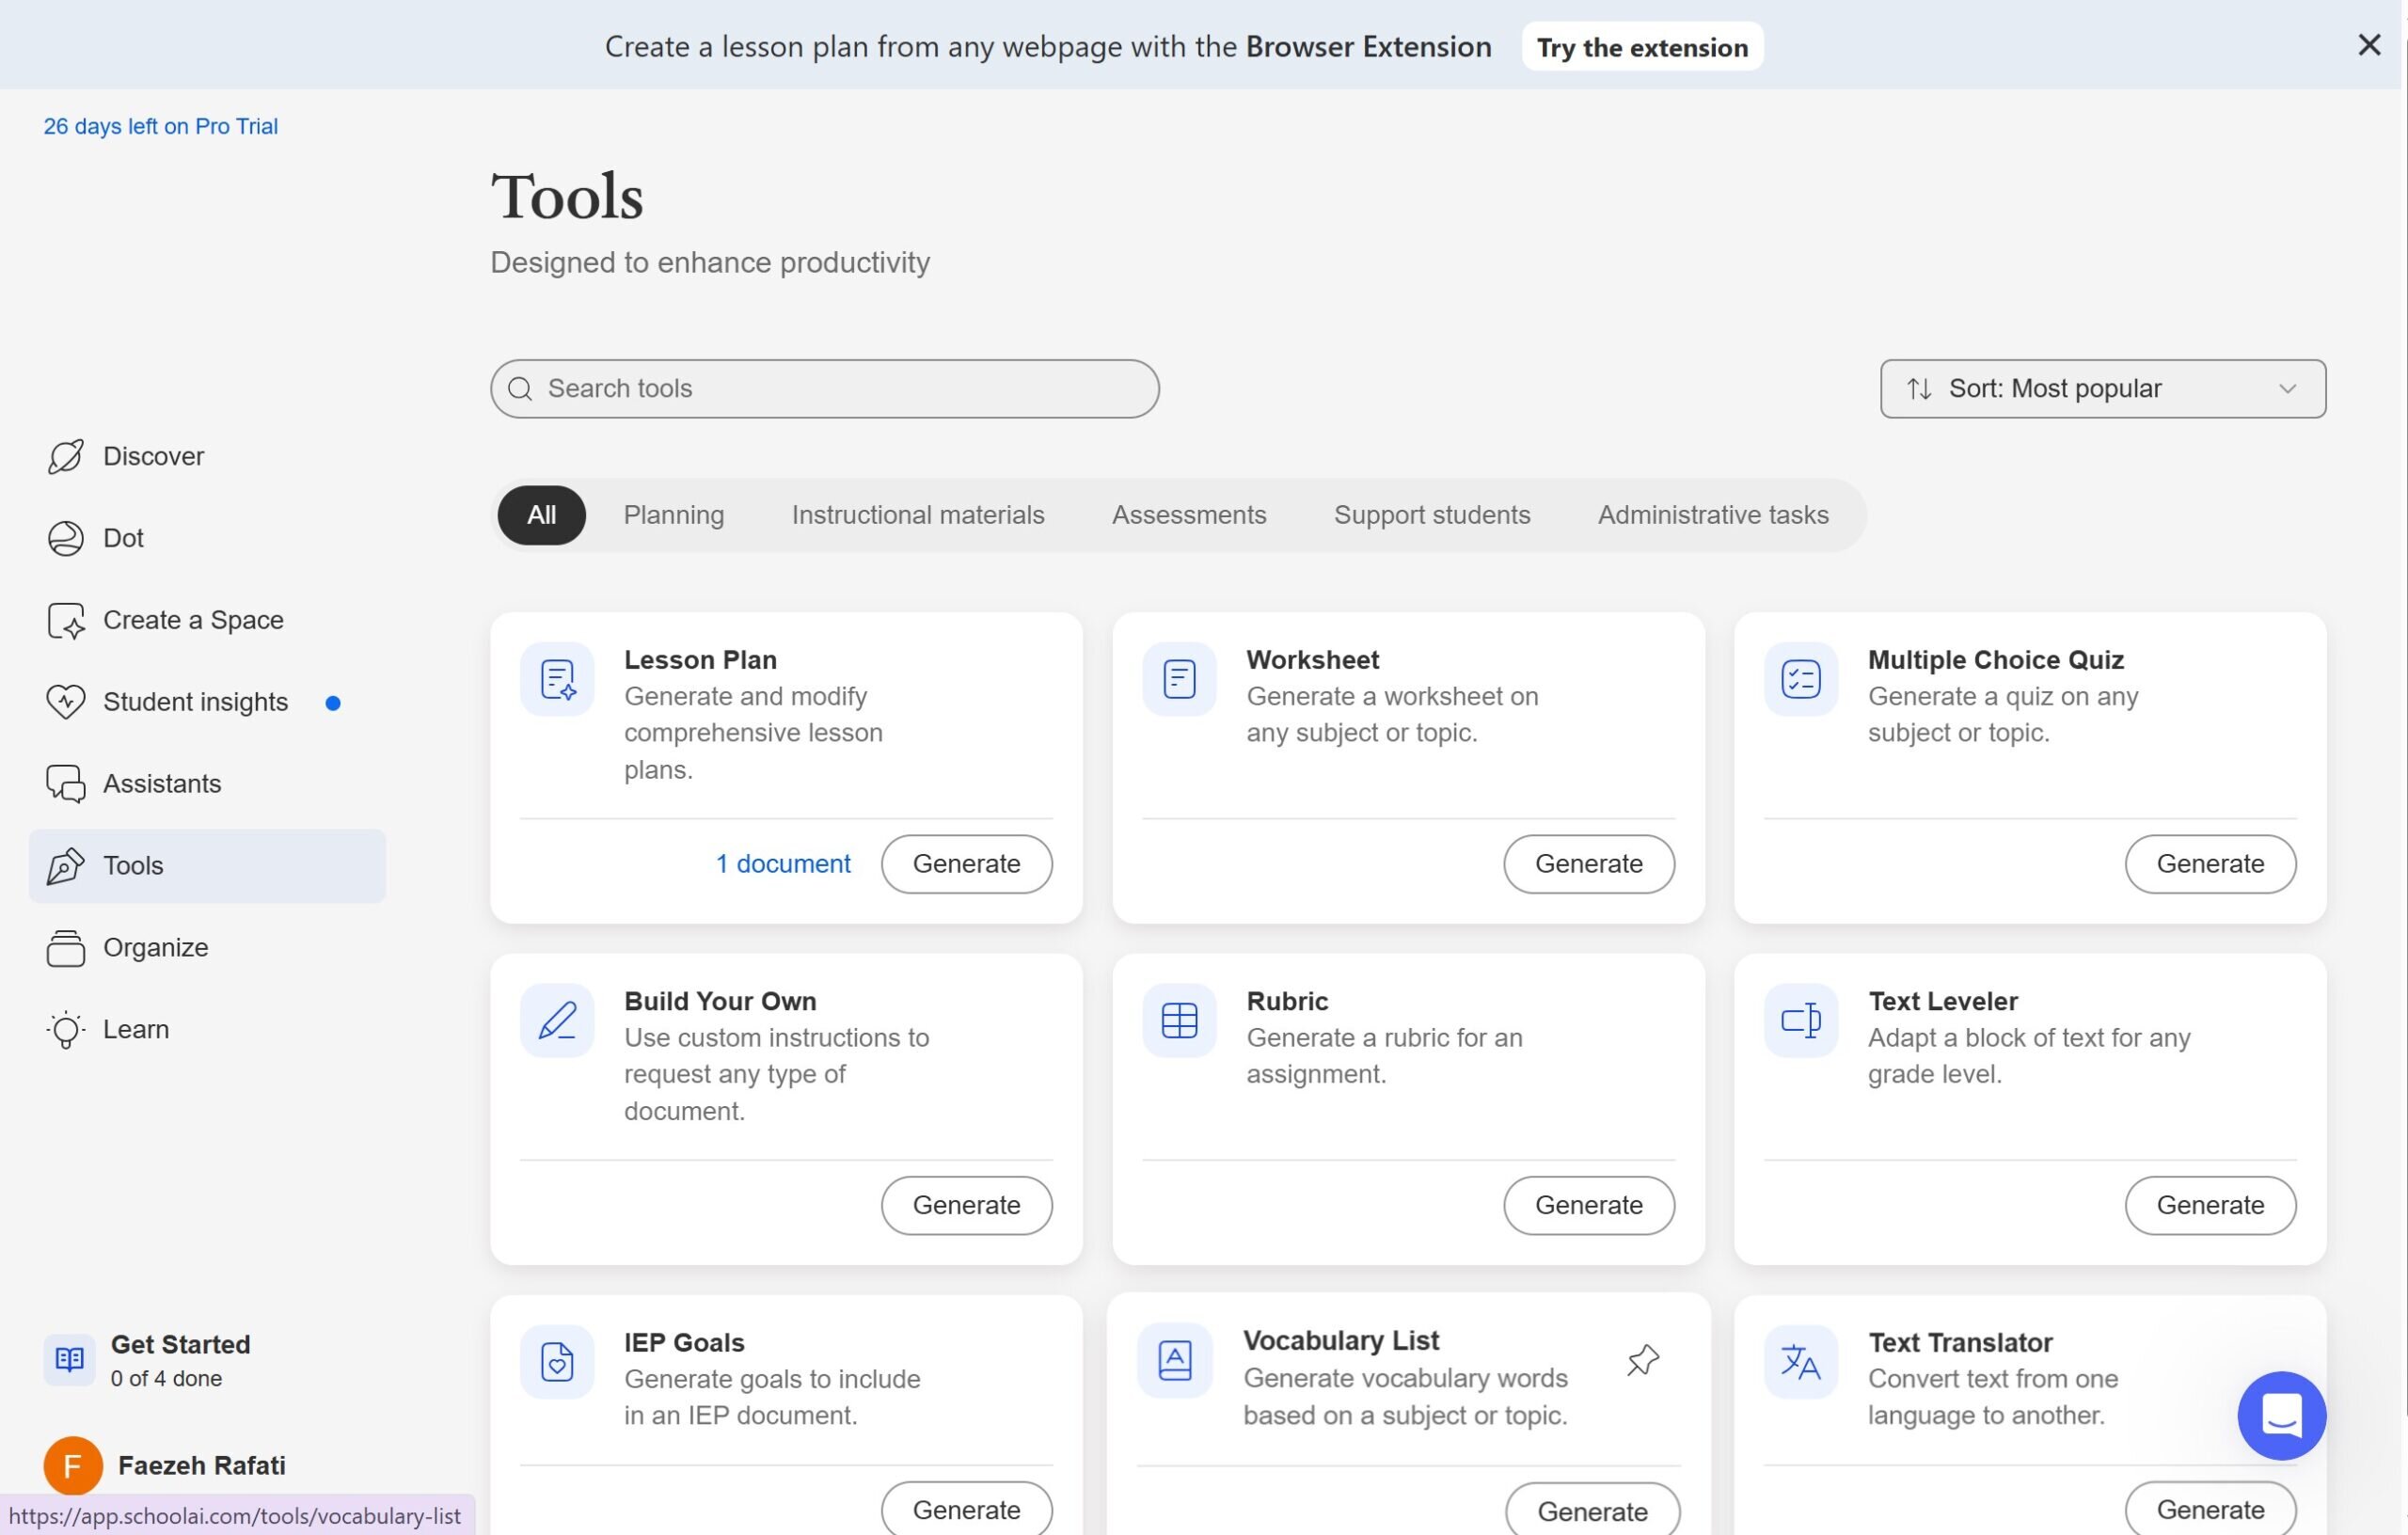Switch to Support students tab
This screenshot has height=1535, width=2408.
(1432, 515)
